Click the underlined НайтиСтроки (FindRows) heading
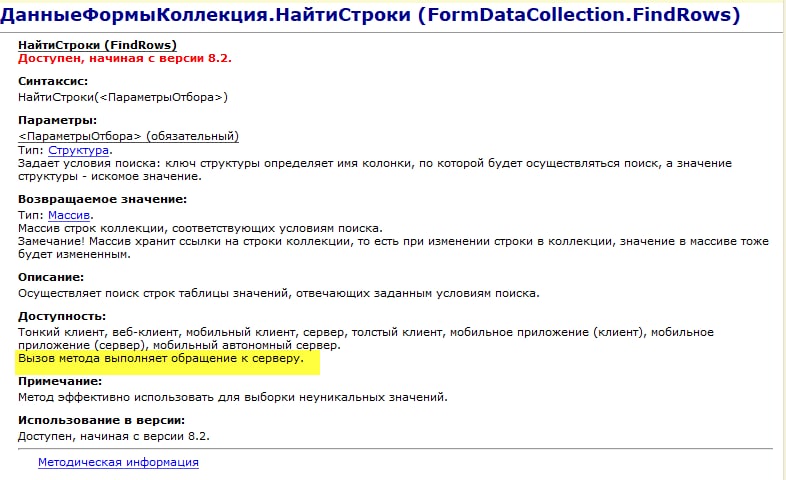Viewport: 786px width, 480px height. point(97,45)
